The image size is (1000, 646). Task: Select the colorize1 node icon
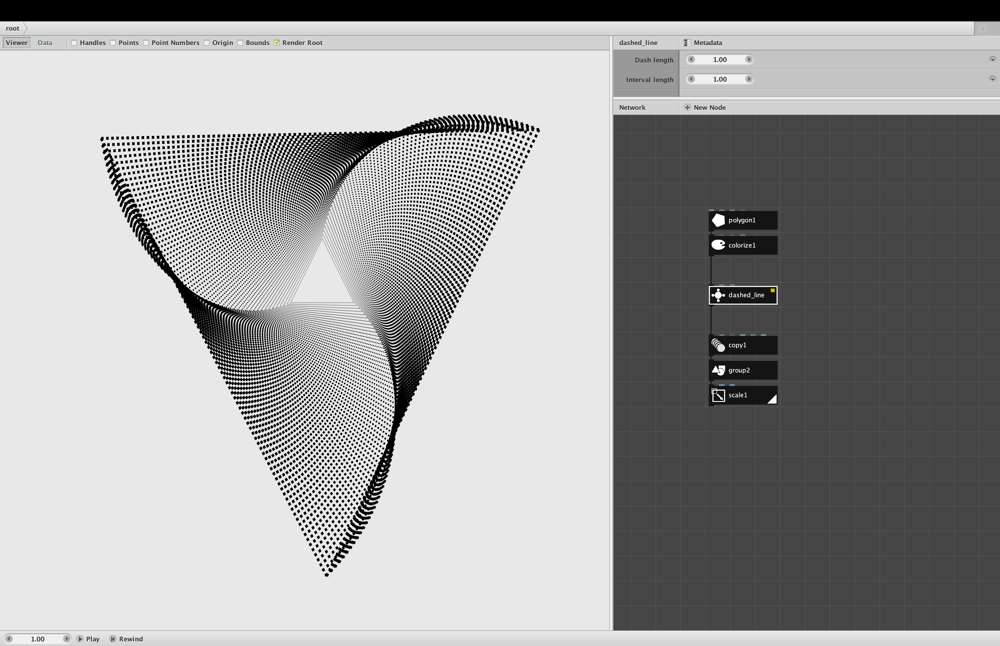pyautogui.click(x=718, y=245)
